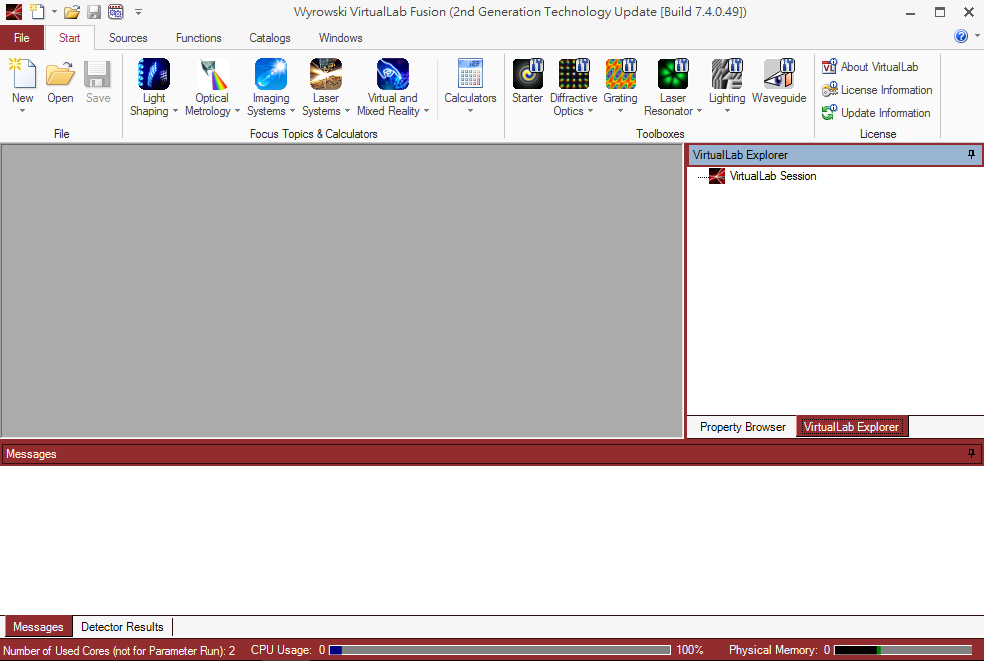Expand the Light Shaping dropdown arrow

[175, 111]
